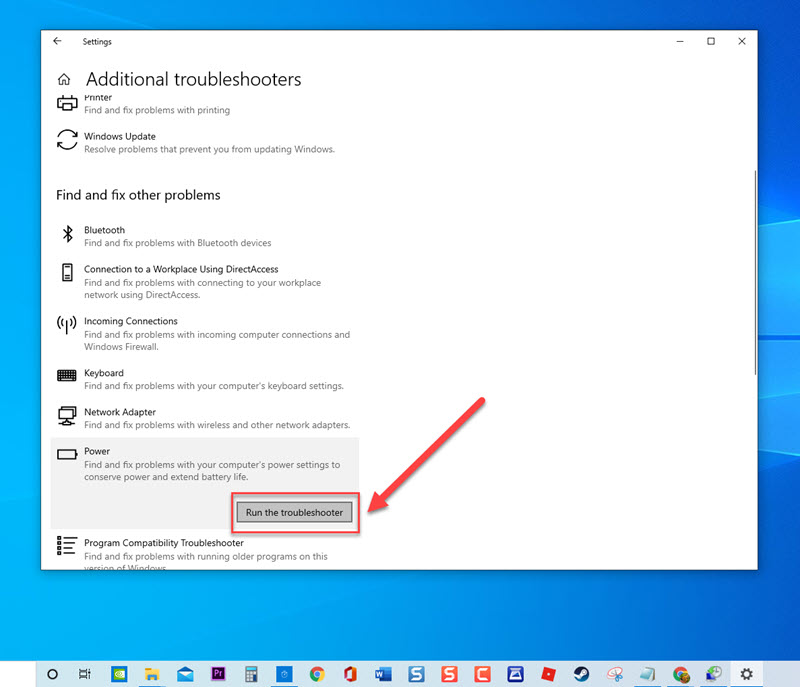Select the Bluetooth troubleshooter icon
Image resolution: width=800 pixels, height=687 pixels.
click(x=67, y=233)
